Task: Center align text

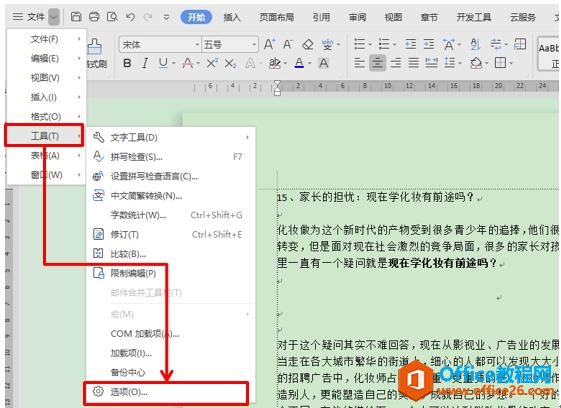Action: pyautogui.click(x=377, y=63)
